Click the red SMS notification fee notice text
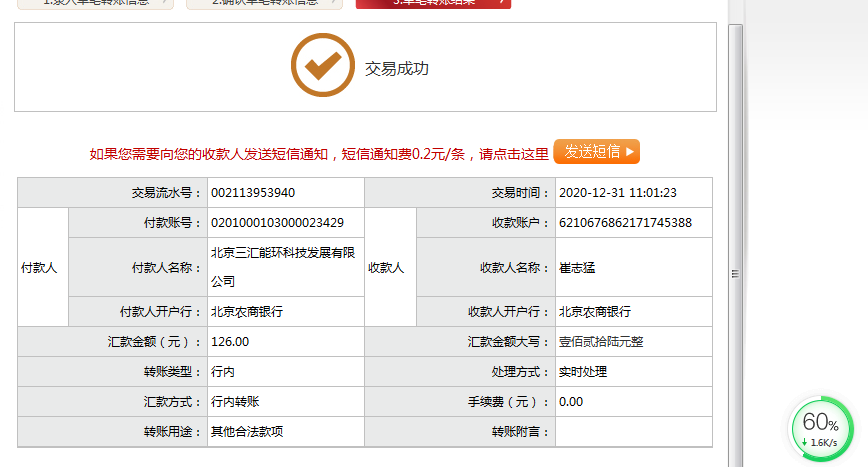Screen dimensions: 868x467 click(x=319, y=153)
